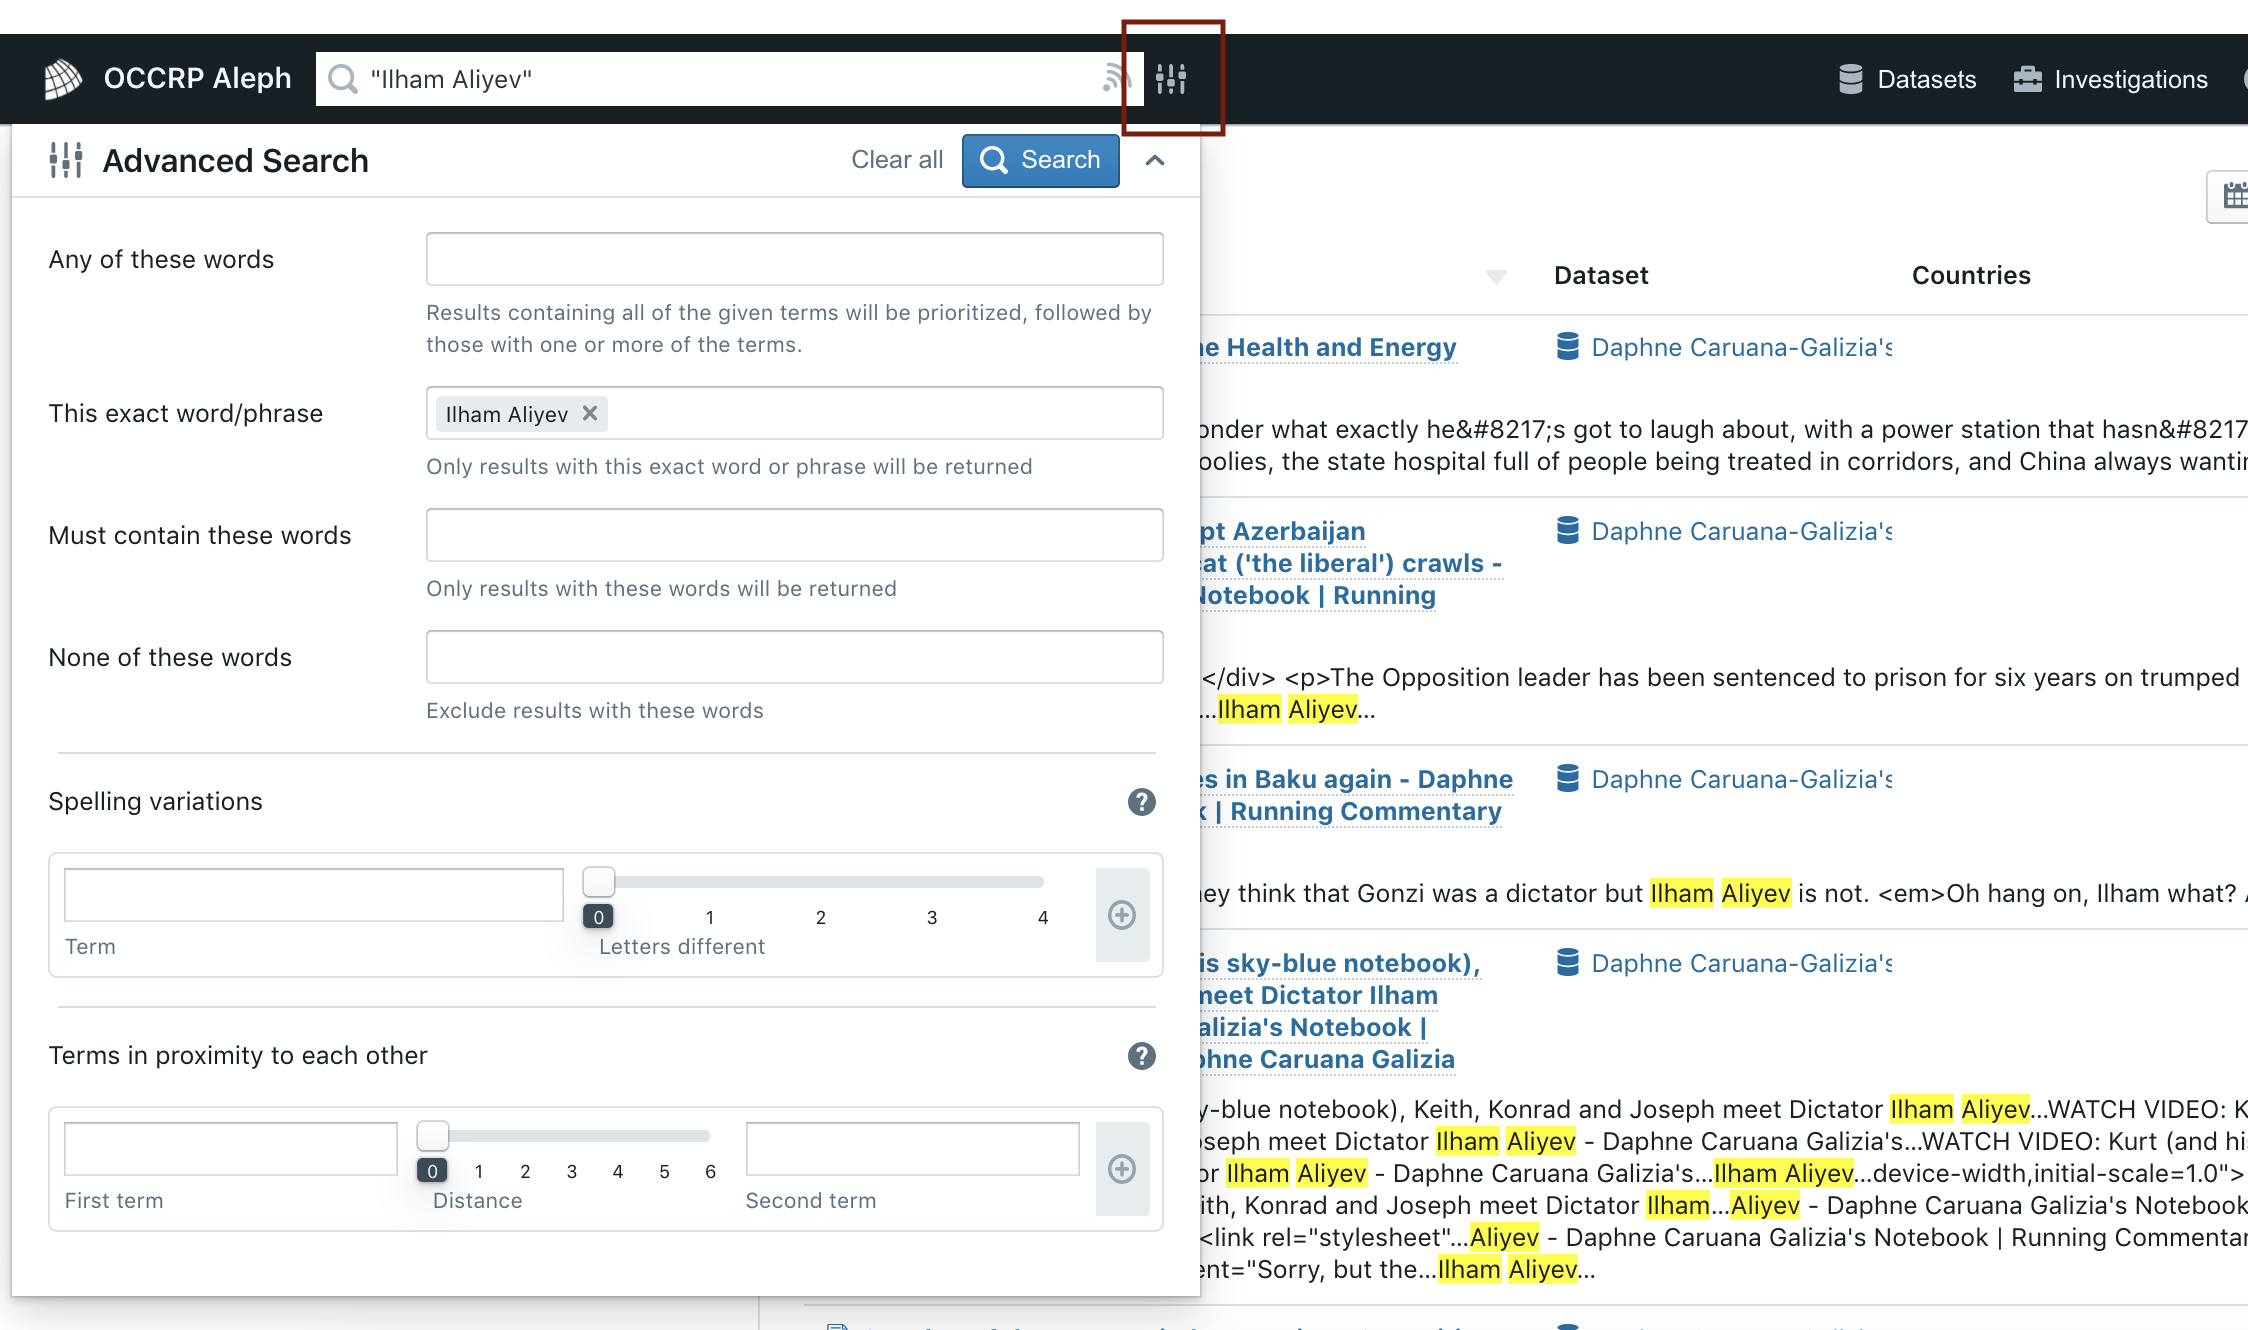The width and height of the screenshot is (2248, 1330).
Task: Click OCCRP Aleph home title
Action: coord(197,79)
